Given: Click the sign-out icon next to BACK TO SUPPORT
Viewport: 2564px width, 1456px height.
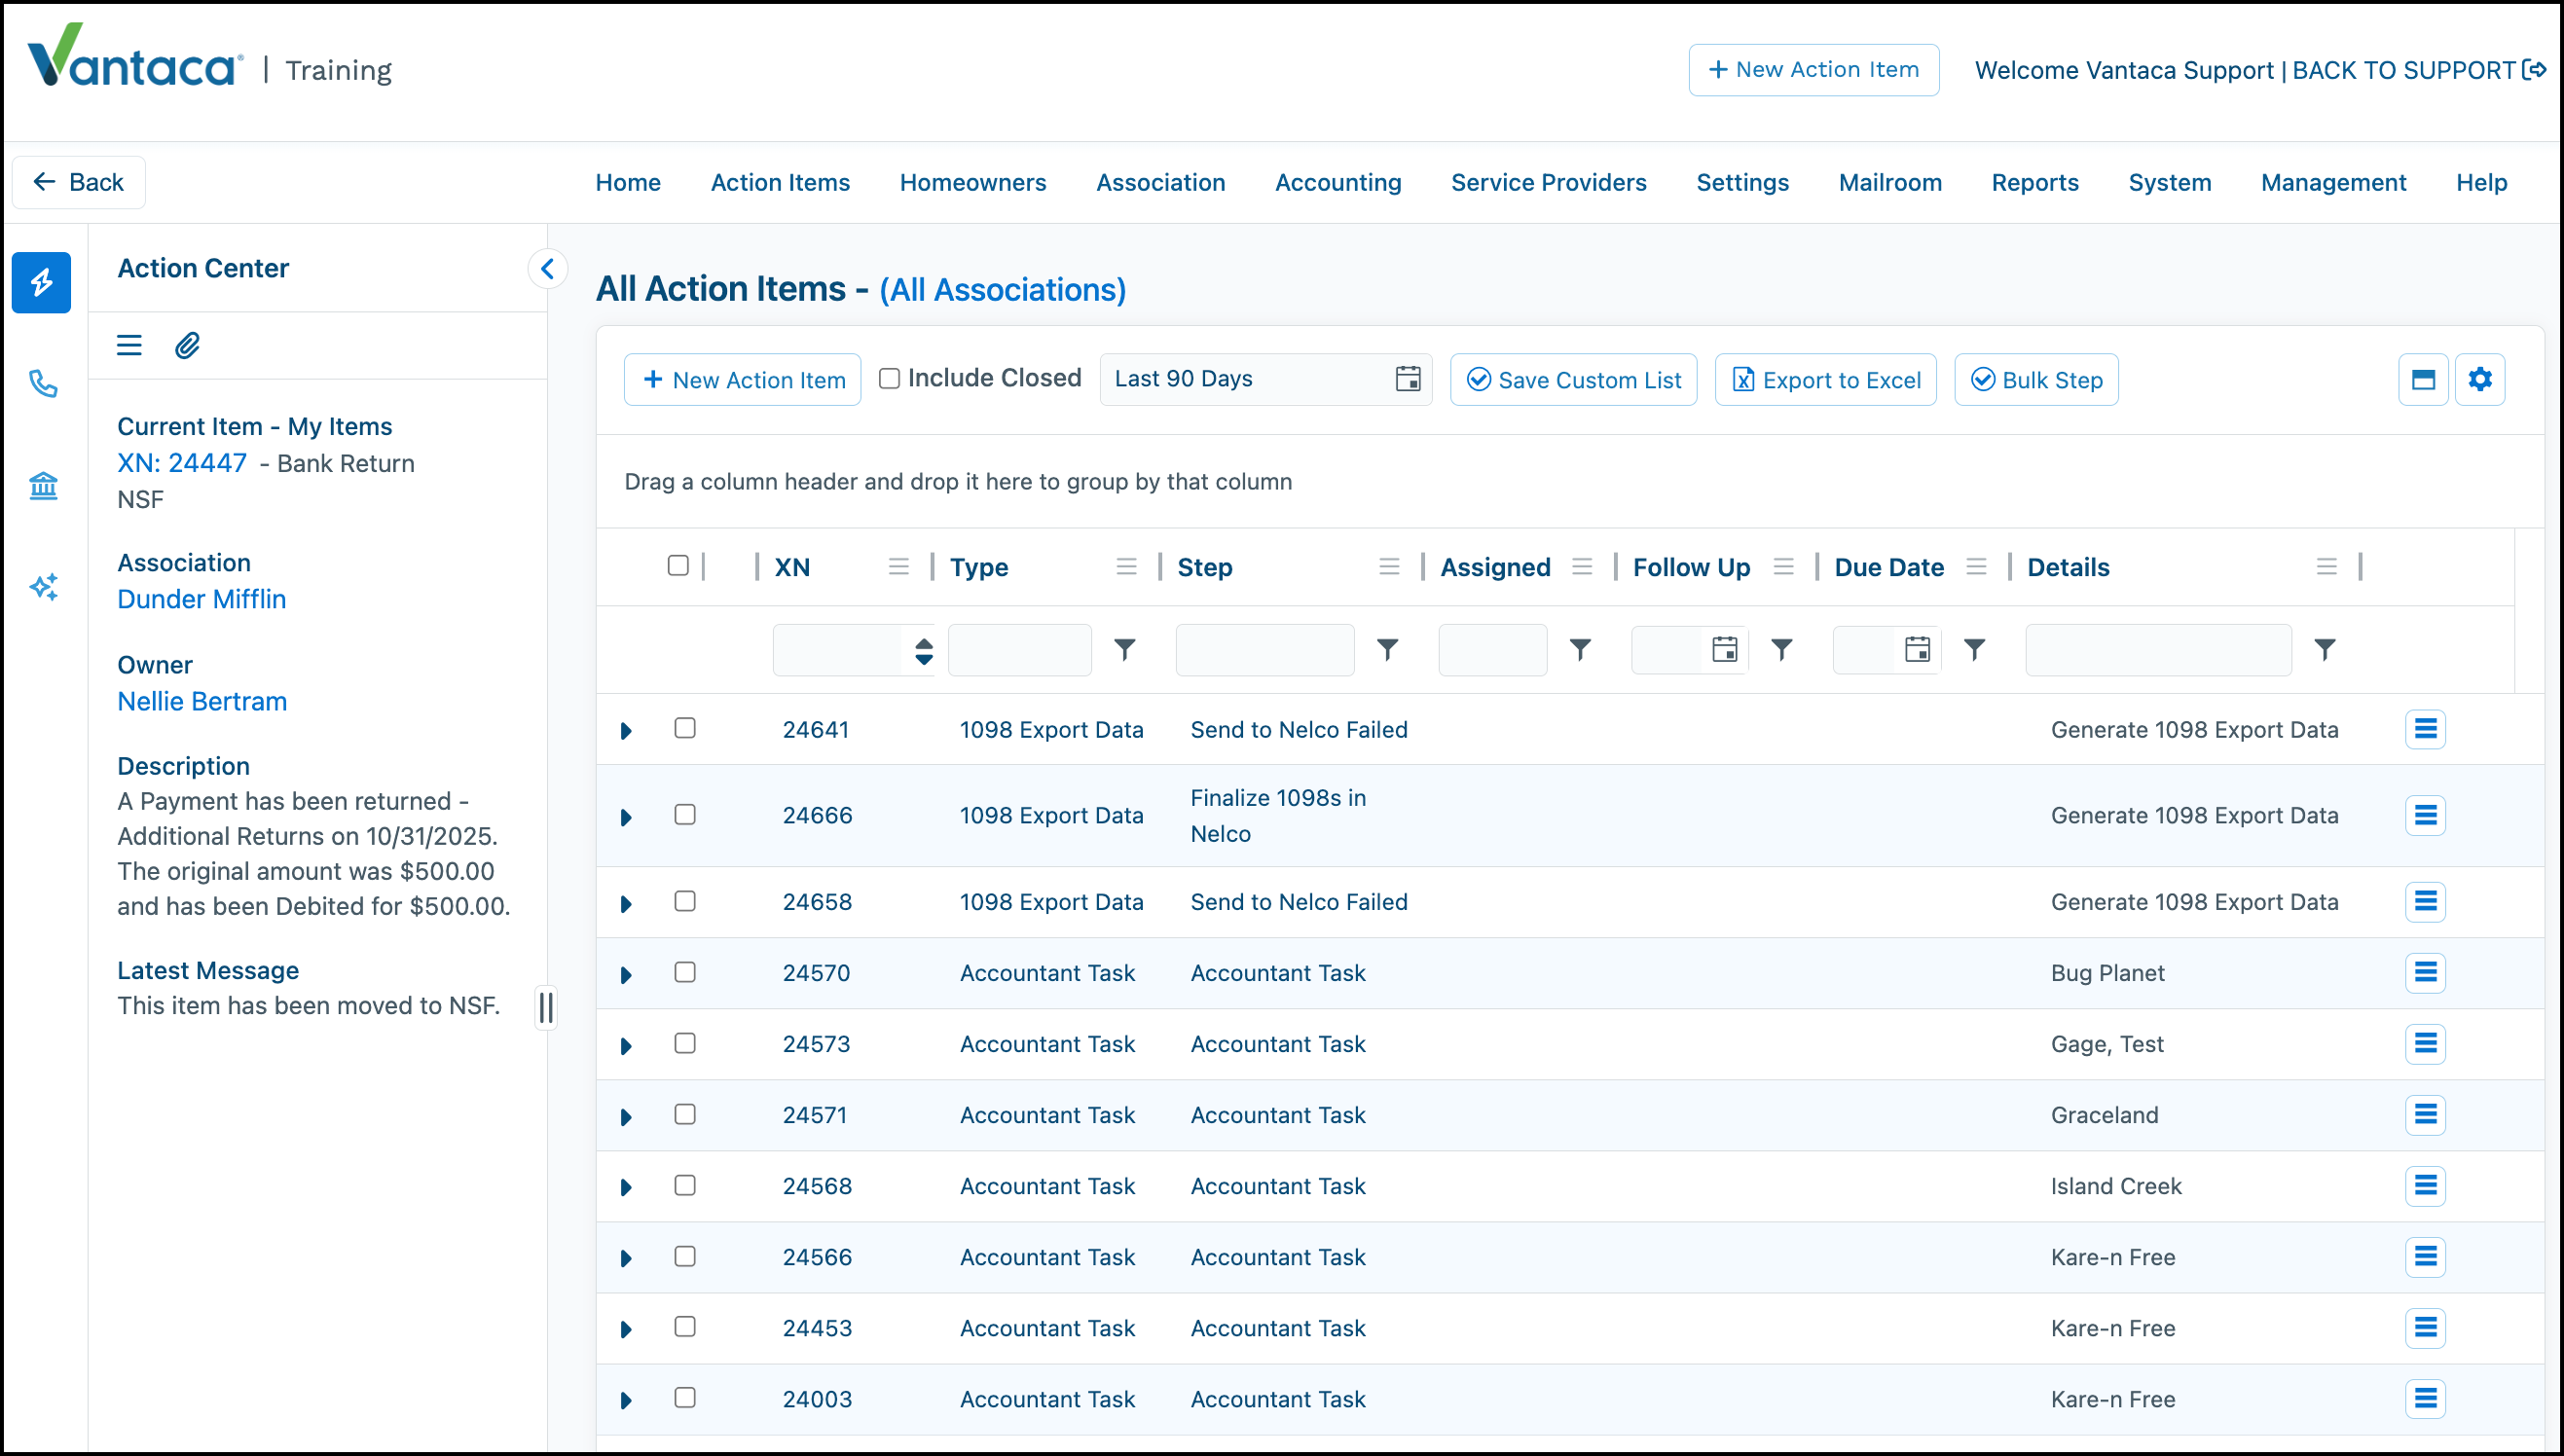Looking at the screenshot, I should coord(2535,70).
